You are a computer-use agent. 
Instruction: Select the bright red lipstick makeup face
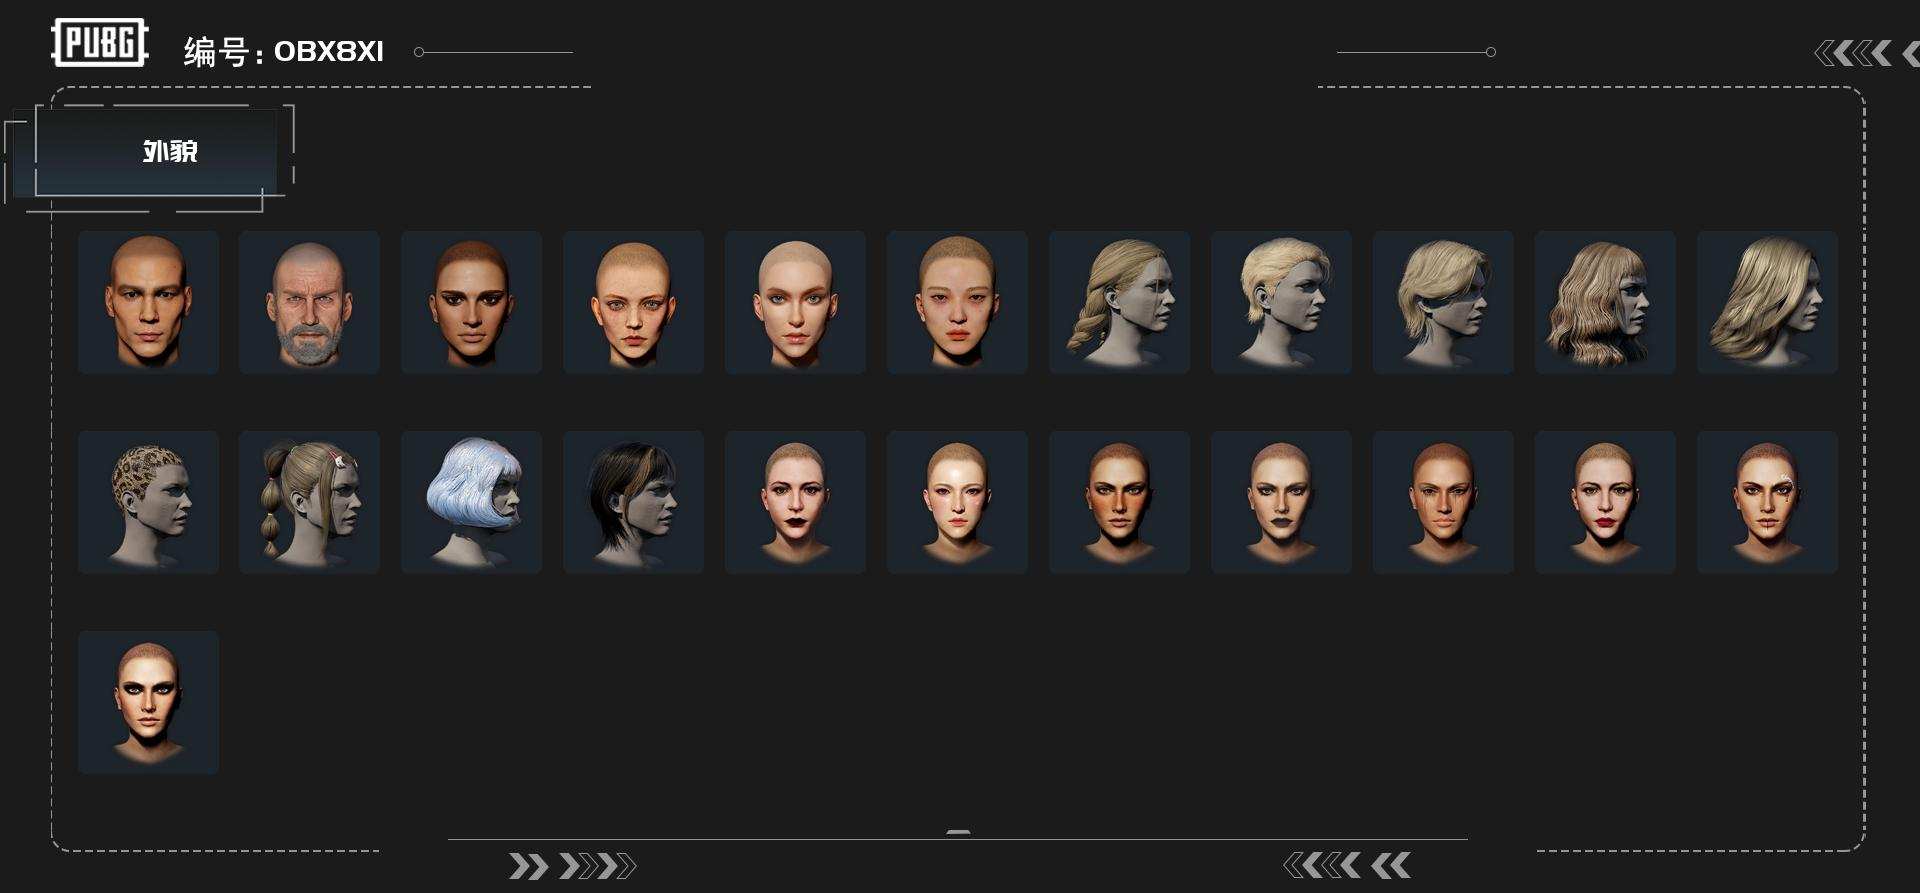(x=1605, y=502)
